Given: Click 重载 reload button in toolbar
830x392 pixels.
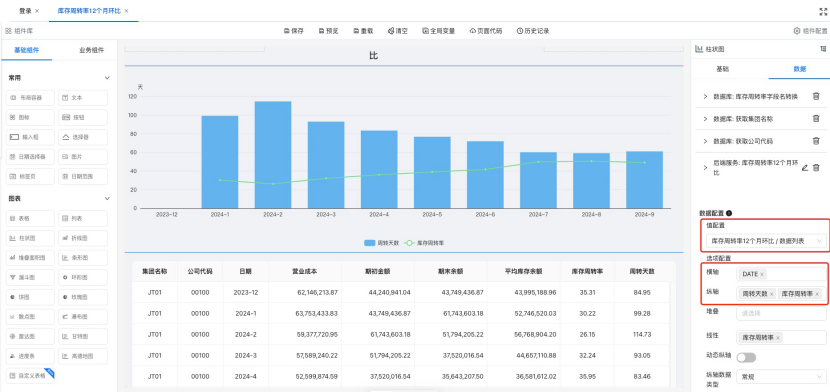Looking at the screenshot, I should pyautogui.click(x=363, y=31).
